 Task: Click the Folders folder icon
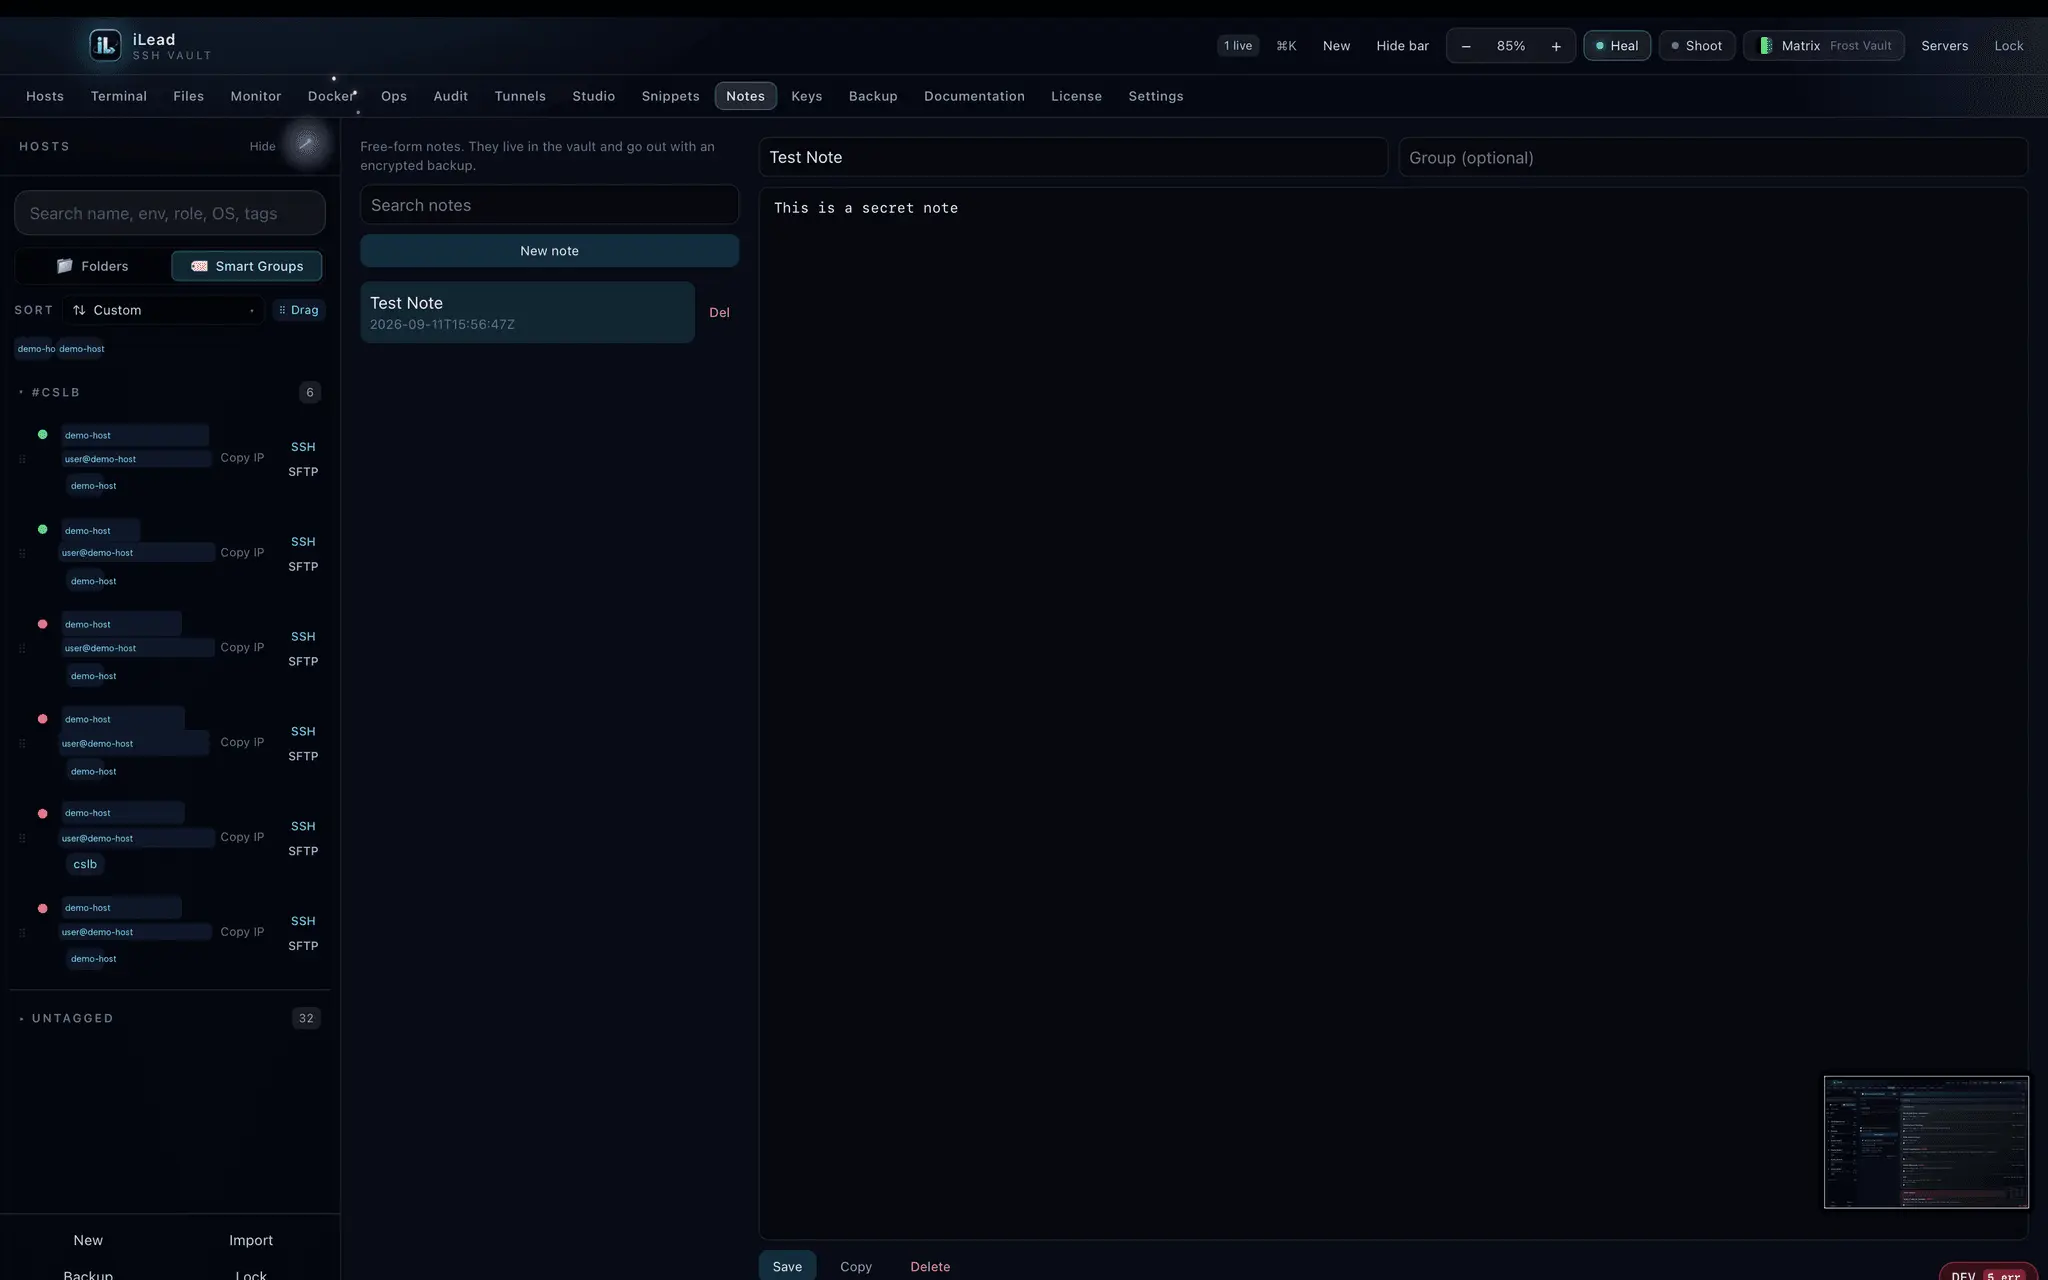pos(65,266)
